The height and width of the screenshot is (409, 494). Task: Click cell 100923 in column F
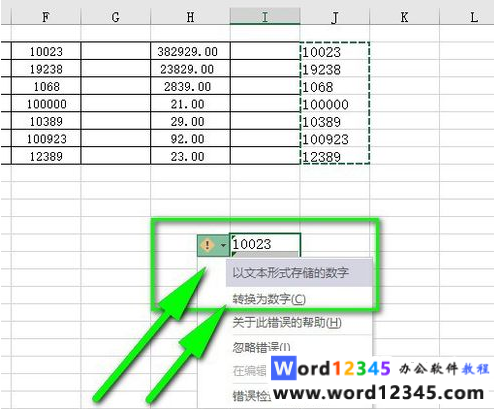pyautogui.click(x=46, y=138)
